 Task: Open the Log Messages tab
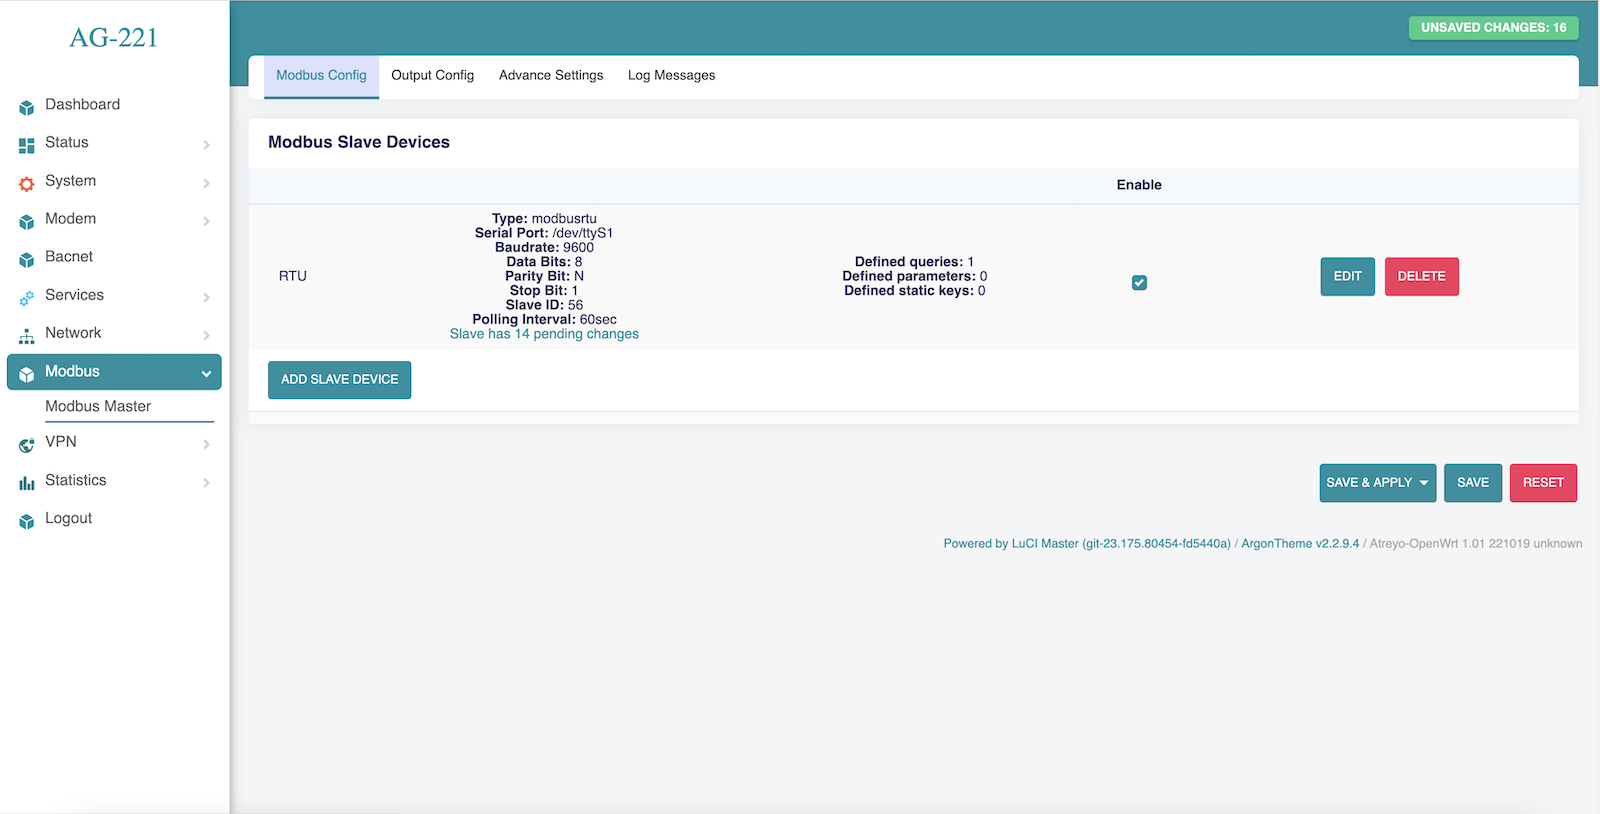(x=671, y=76)
